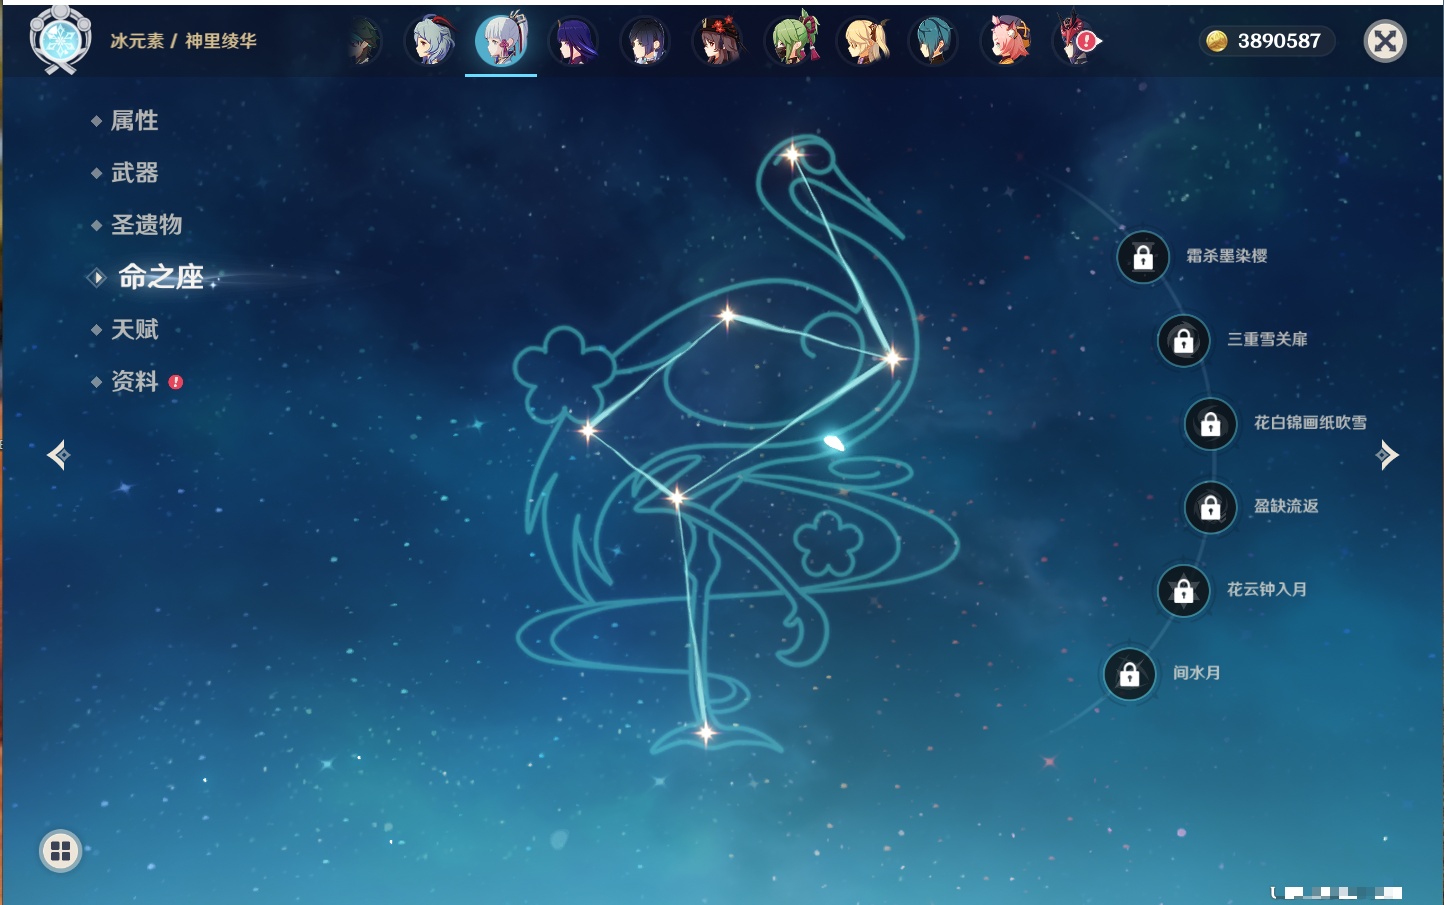The height and width of the screenshot is (905, 1444).
Task: Select the white-haired Kamisato Ayaka portrait
Action: pyautogui.click(x=501, y=41)
